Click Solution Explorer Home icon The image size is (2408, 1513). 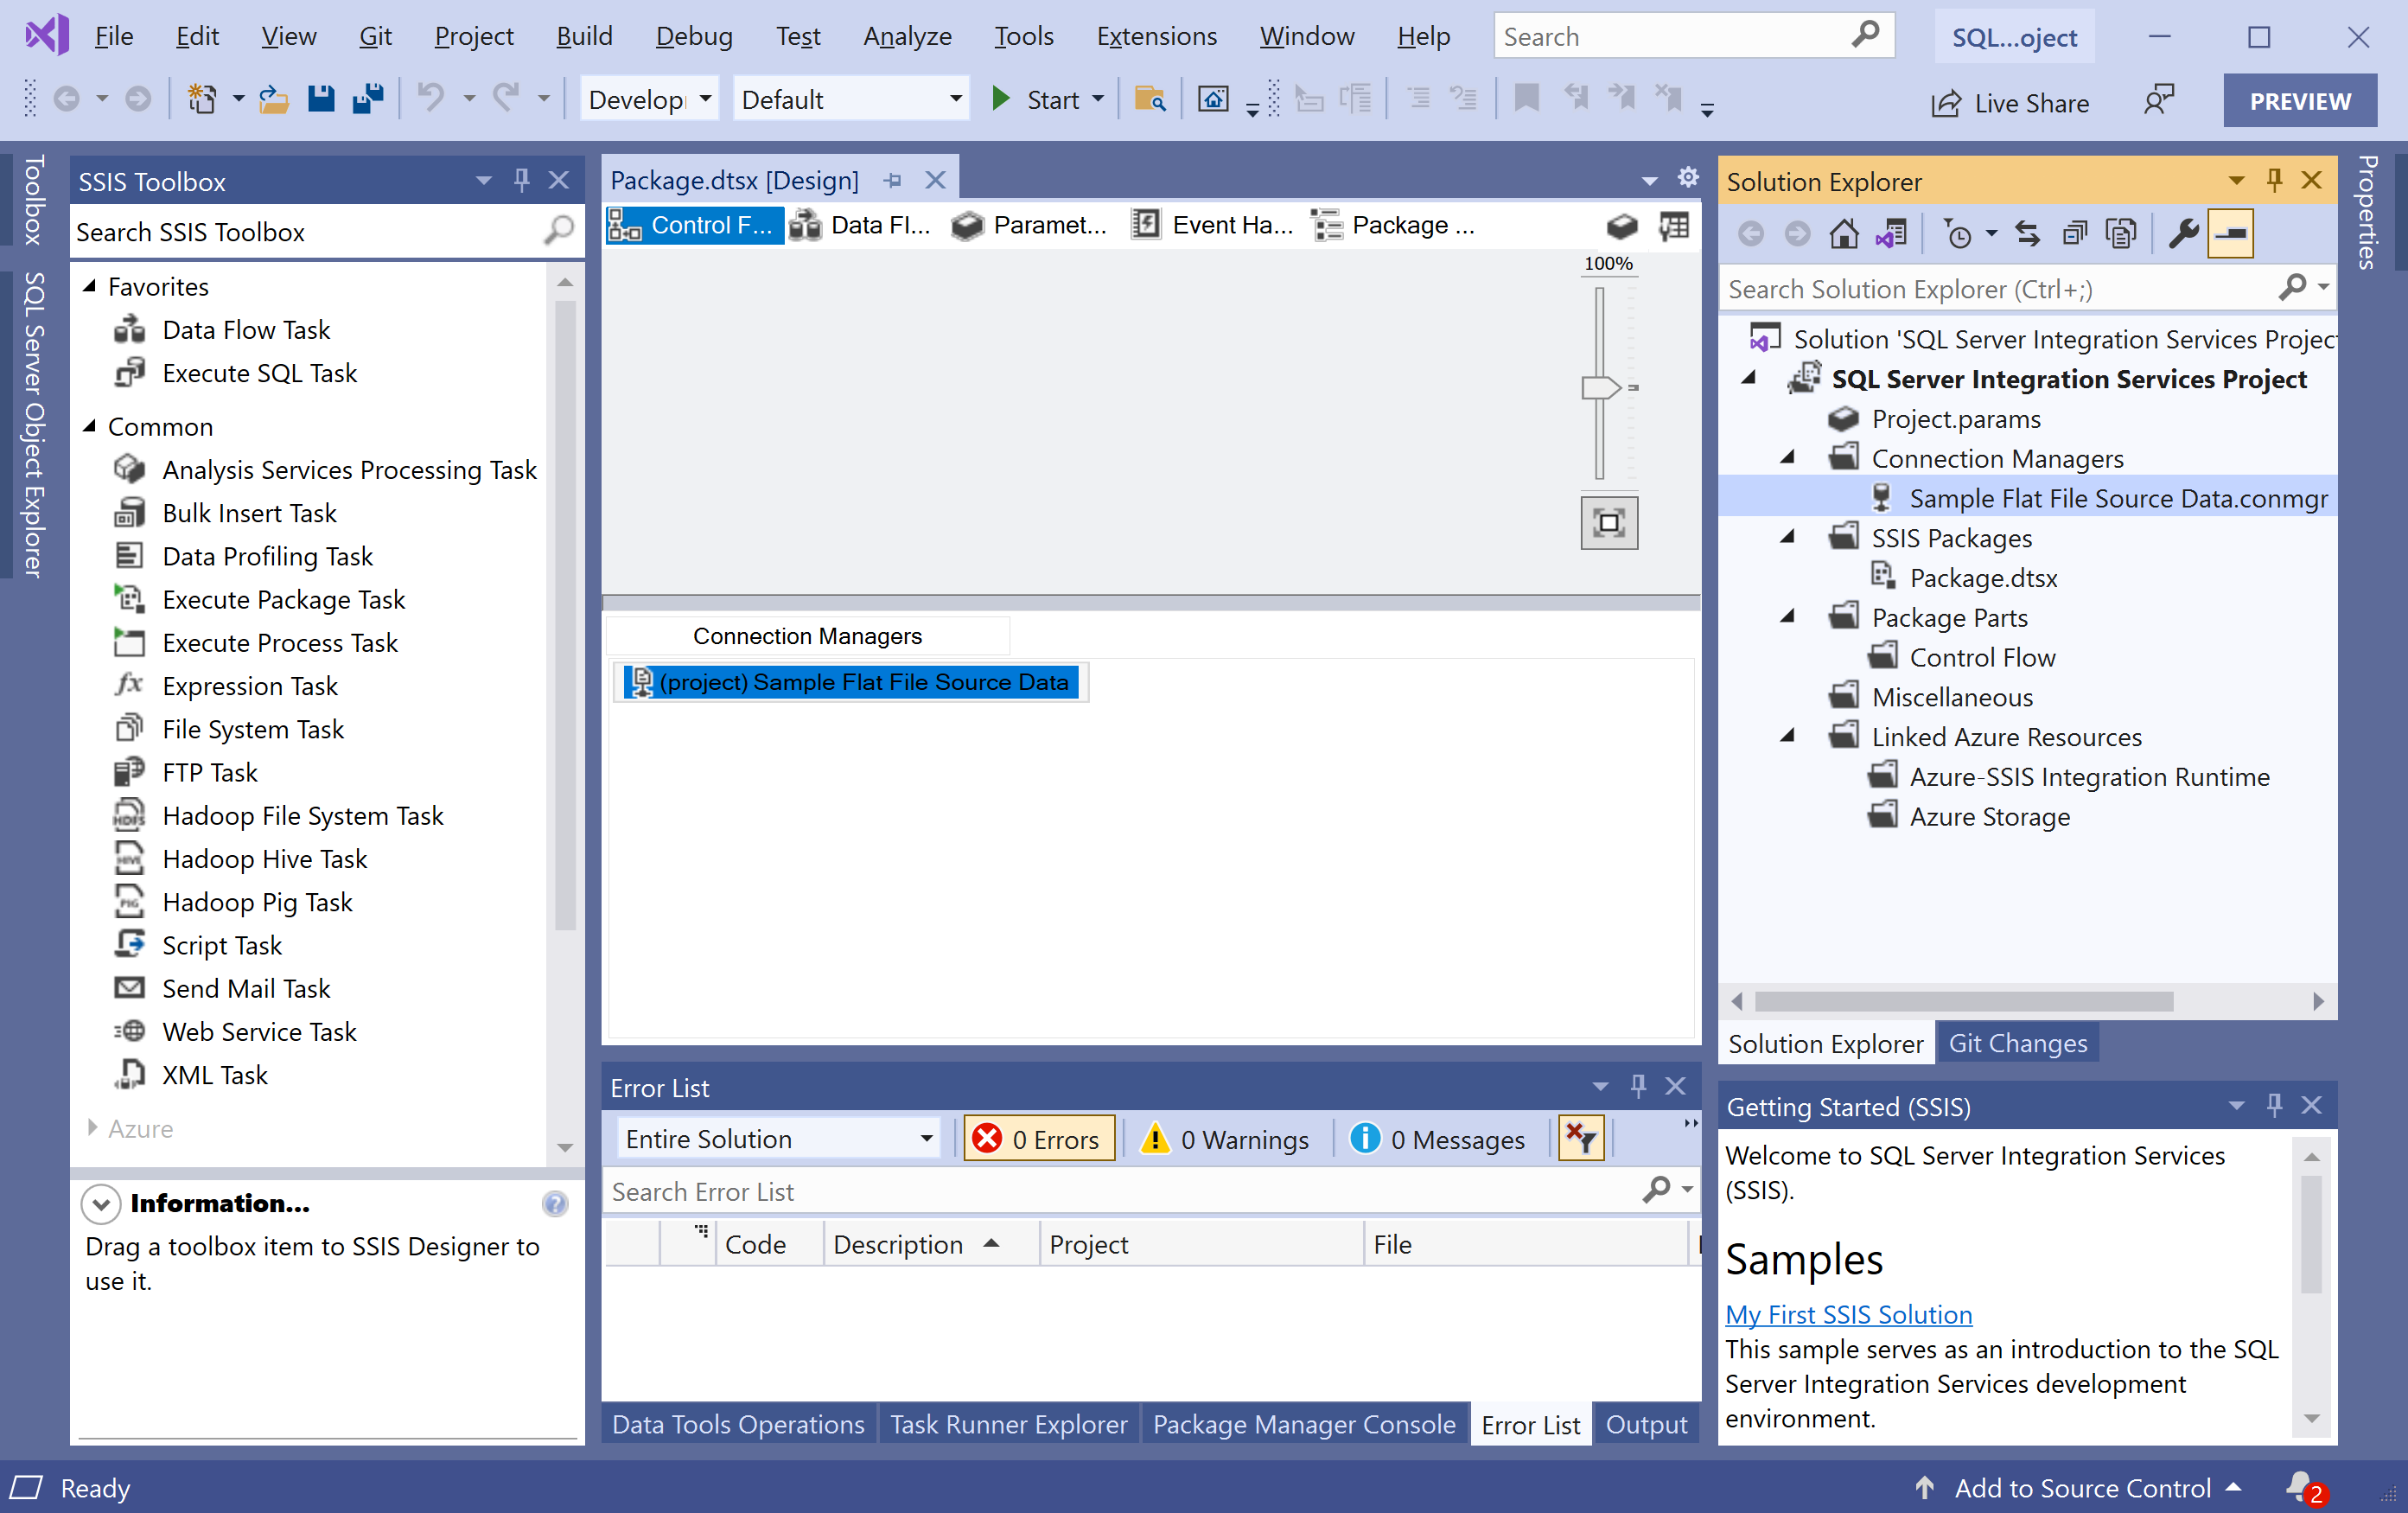(1843, 234)
